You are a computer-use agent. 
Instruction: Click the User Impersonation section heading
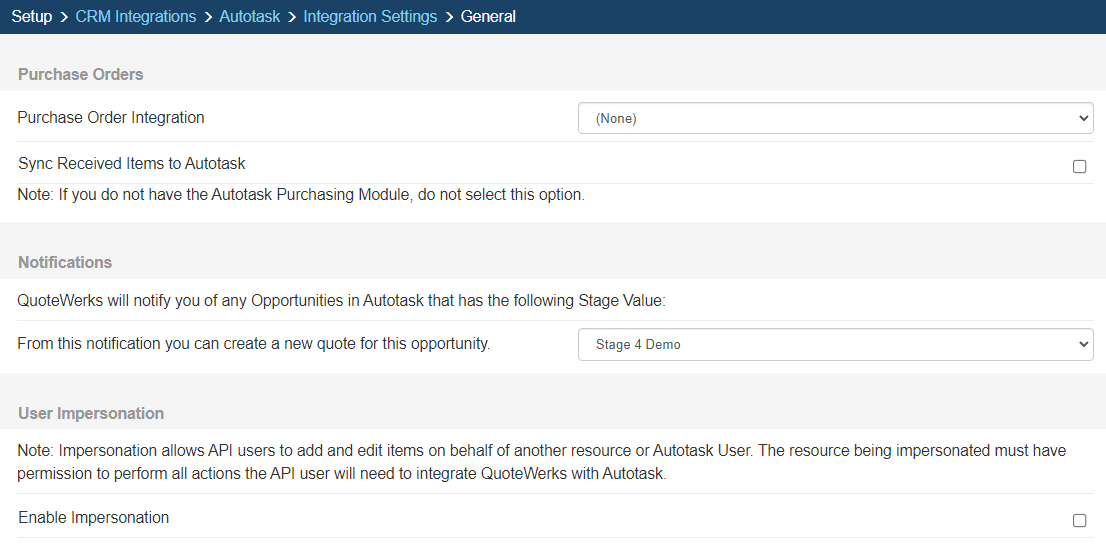(x=91, y=413)
